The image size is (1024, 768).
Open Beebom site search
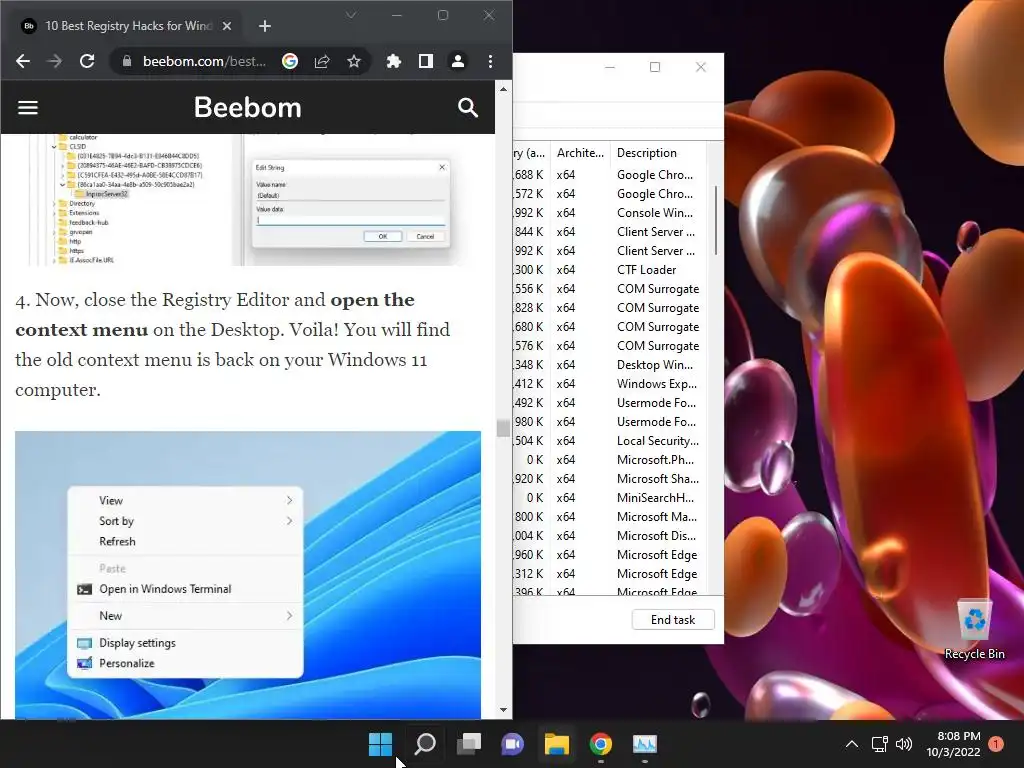click(x=468, y=107)
